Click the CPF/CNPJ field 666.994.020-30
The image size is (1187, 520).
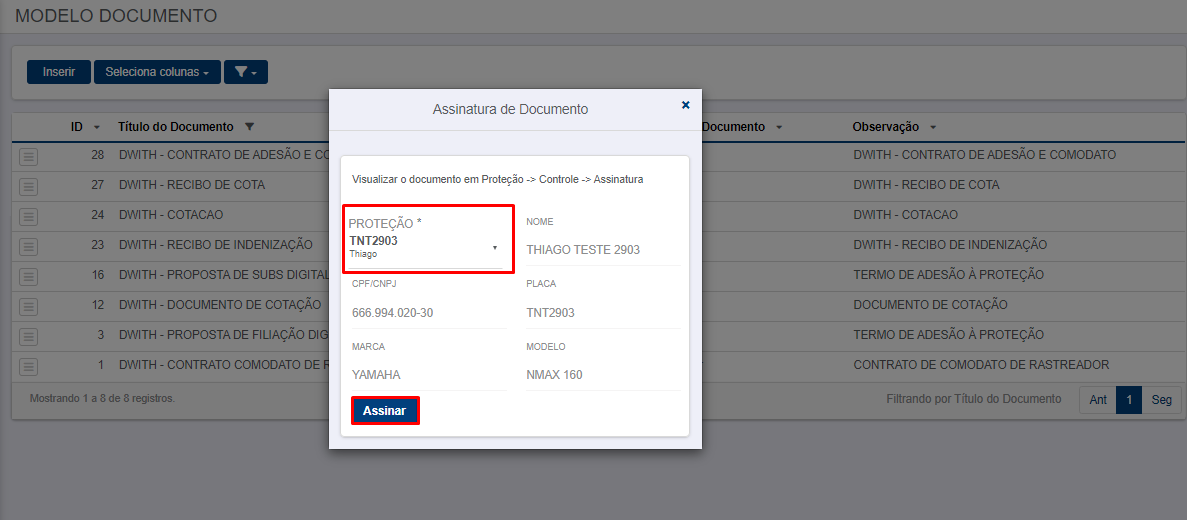429,313
